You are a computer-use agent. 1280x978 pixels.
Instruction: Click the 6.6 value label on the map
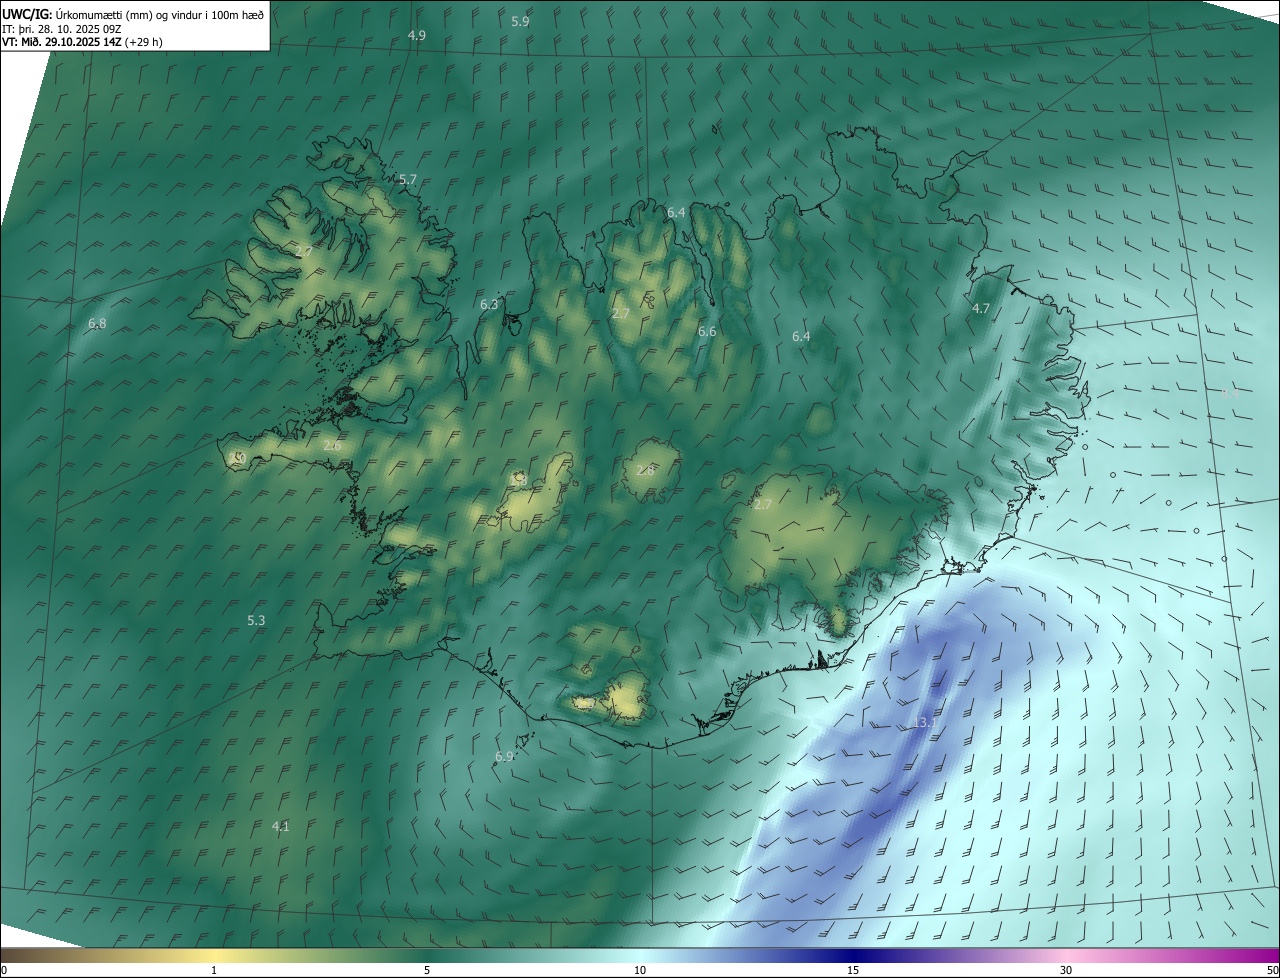(x=707, y=331)
